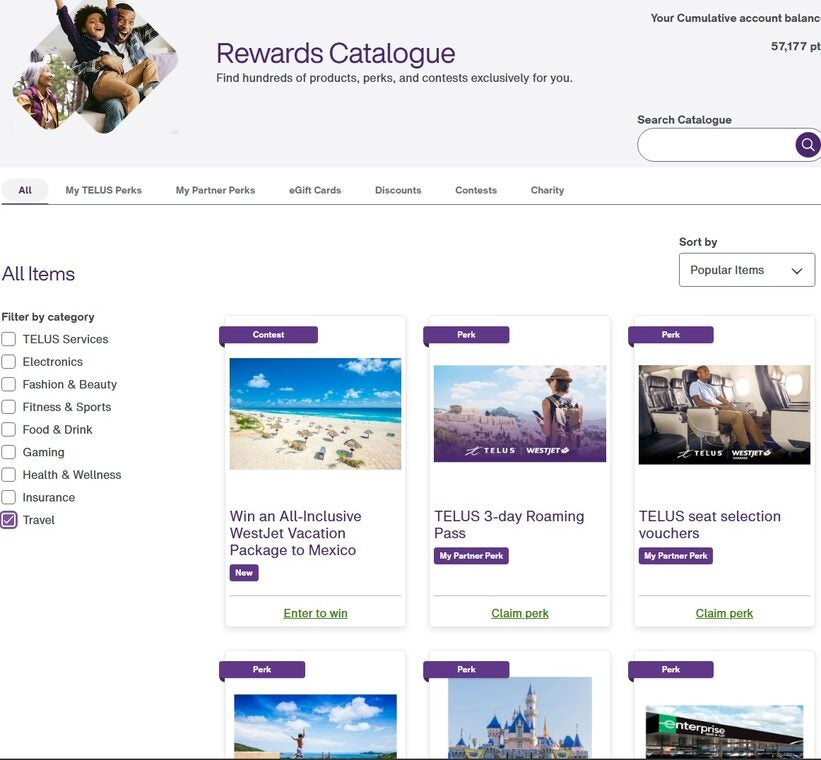The width and height of the screenshot is (821, 760).
Task: Switch to the eGift Cards tab
Action: pos(314,189)
